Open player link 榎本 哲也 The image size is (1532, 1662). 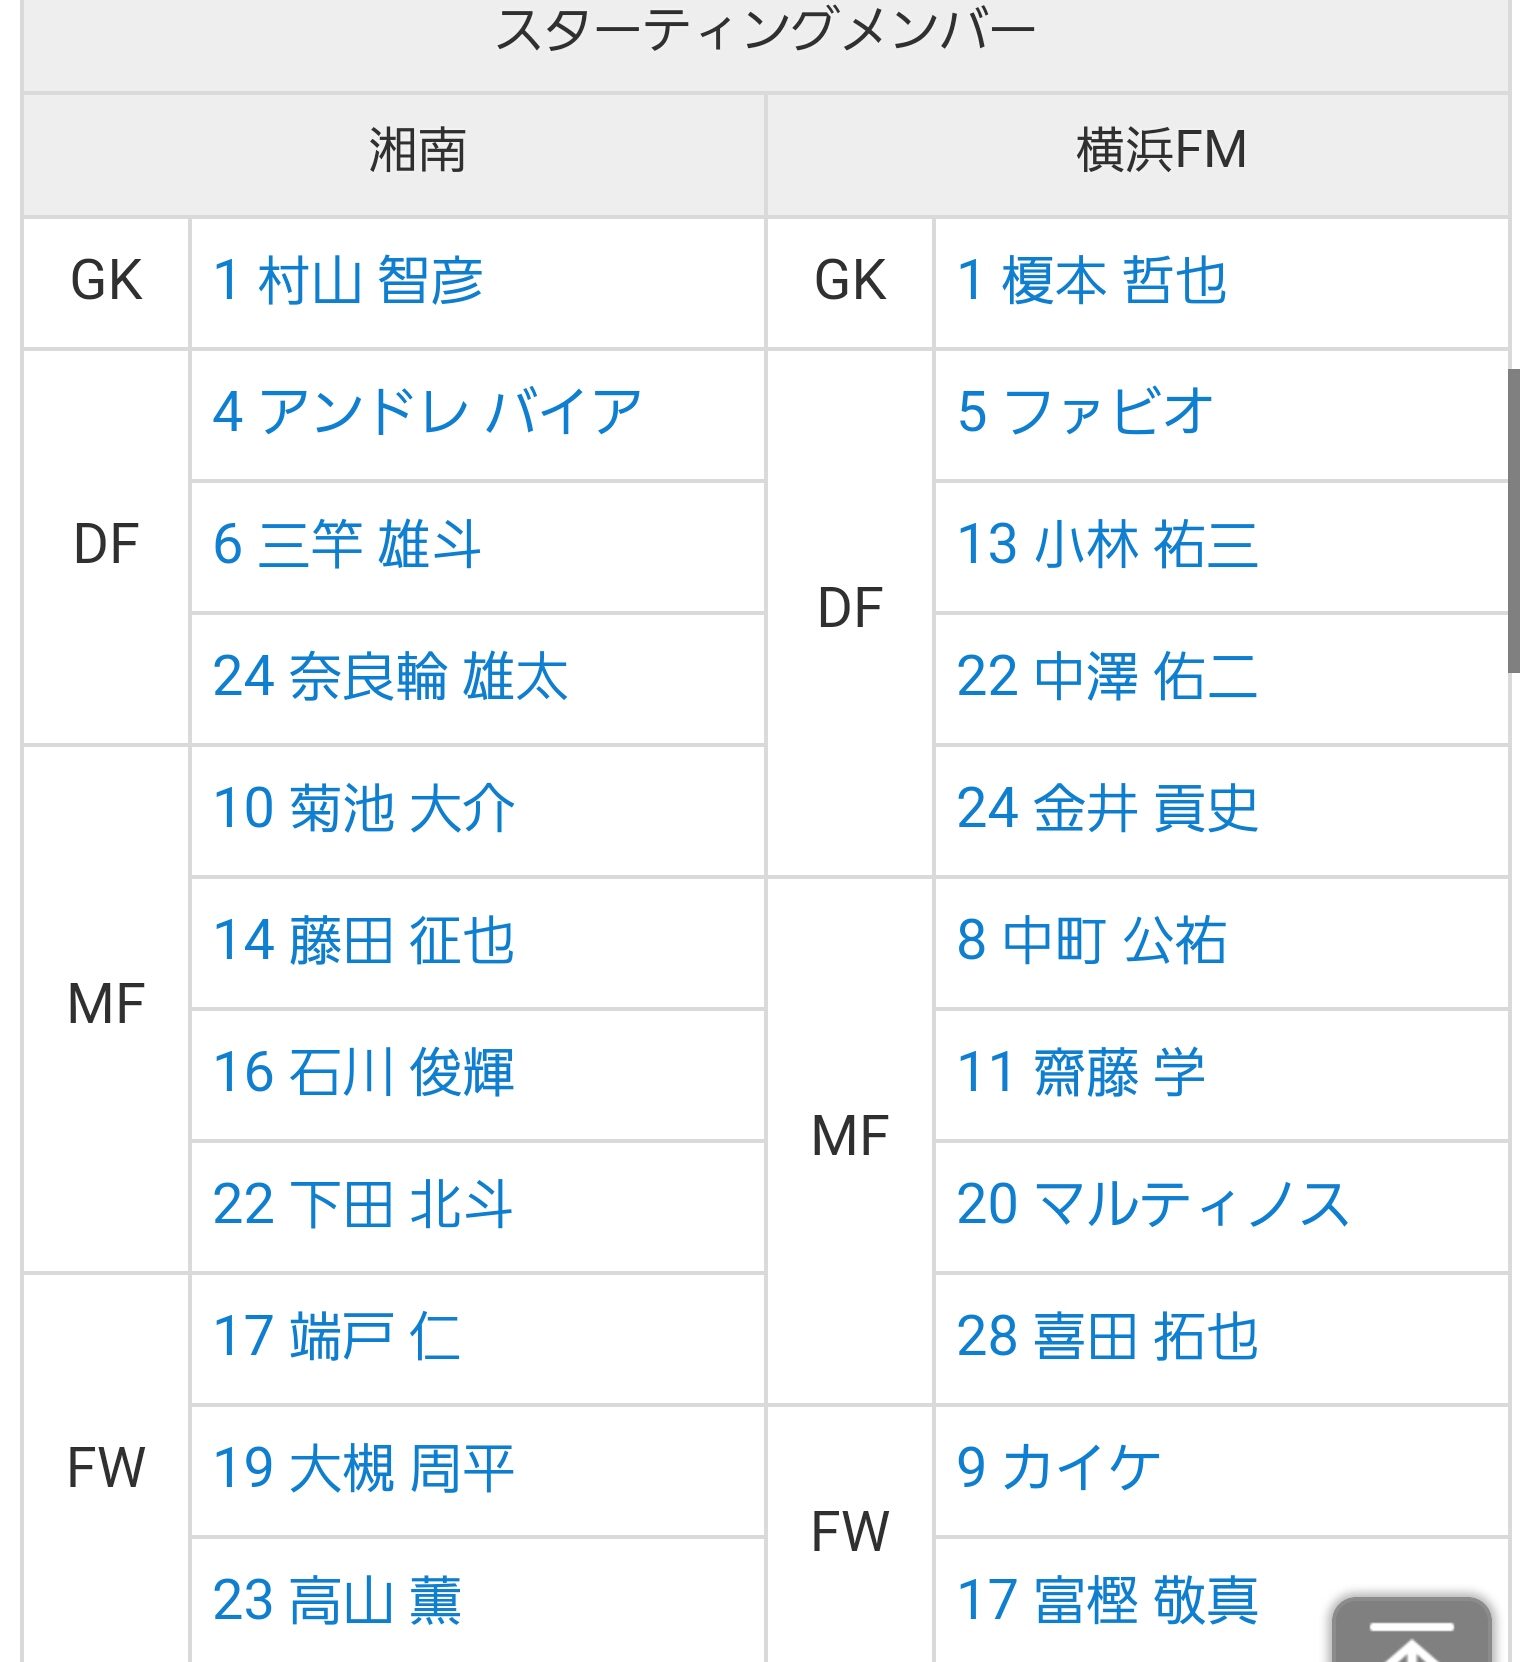[x=1091, y=280]
